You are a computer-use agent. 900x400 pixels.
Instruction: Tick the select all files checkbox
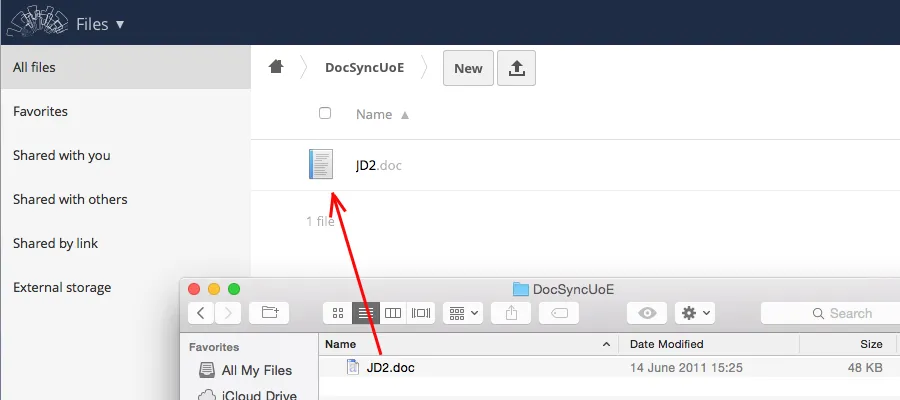click(325, 113)
